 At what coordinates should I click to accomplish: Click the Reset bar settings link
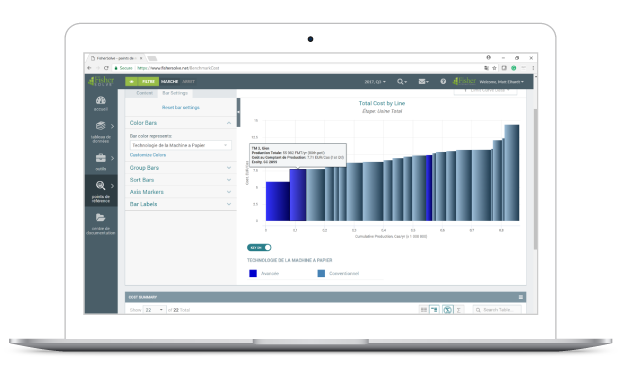[180, 108]
